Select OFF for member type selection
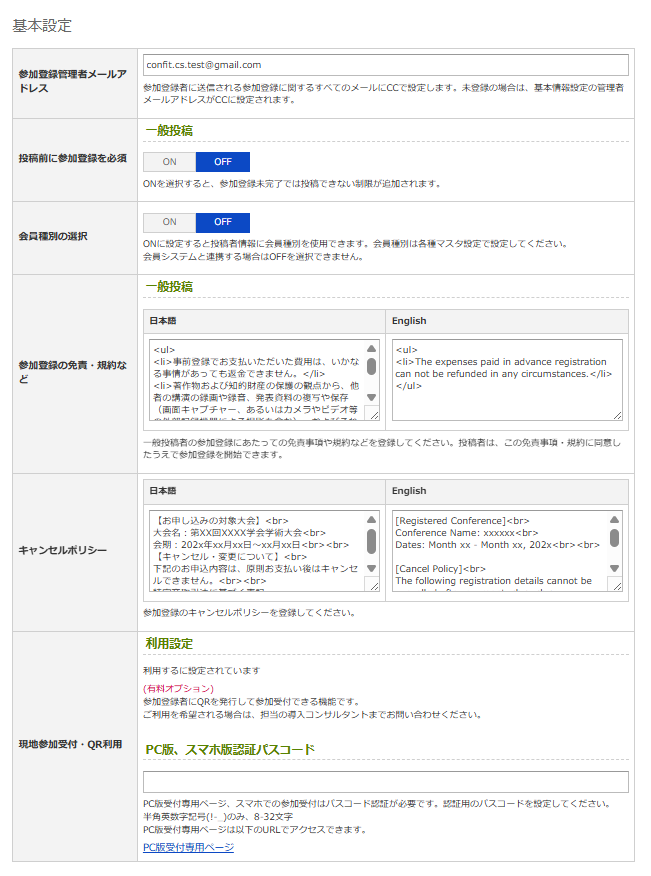Image resolution: width=651 pixels, height=876 pixels. (222, 222)
